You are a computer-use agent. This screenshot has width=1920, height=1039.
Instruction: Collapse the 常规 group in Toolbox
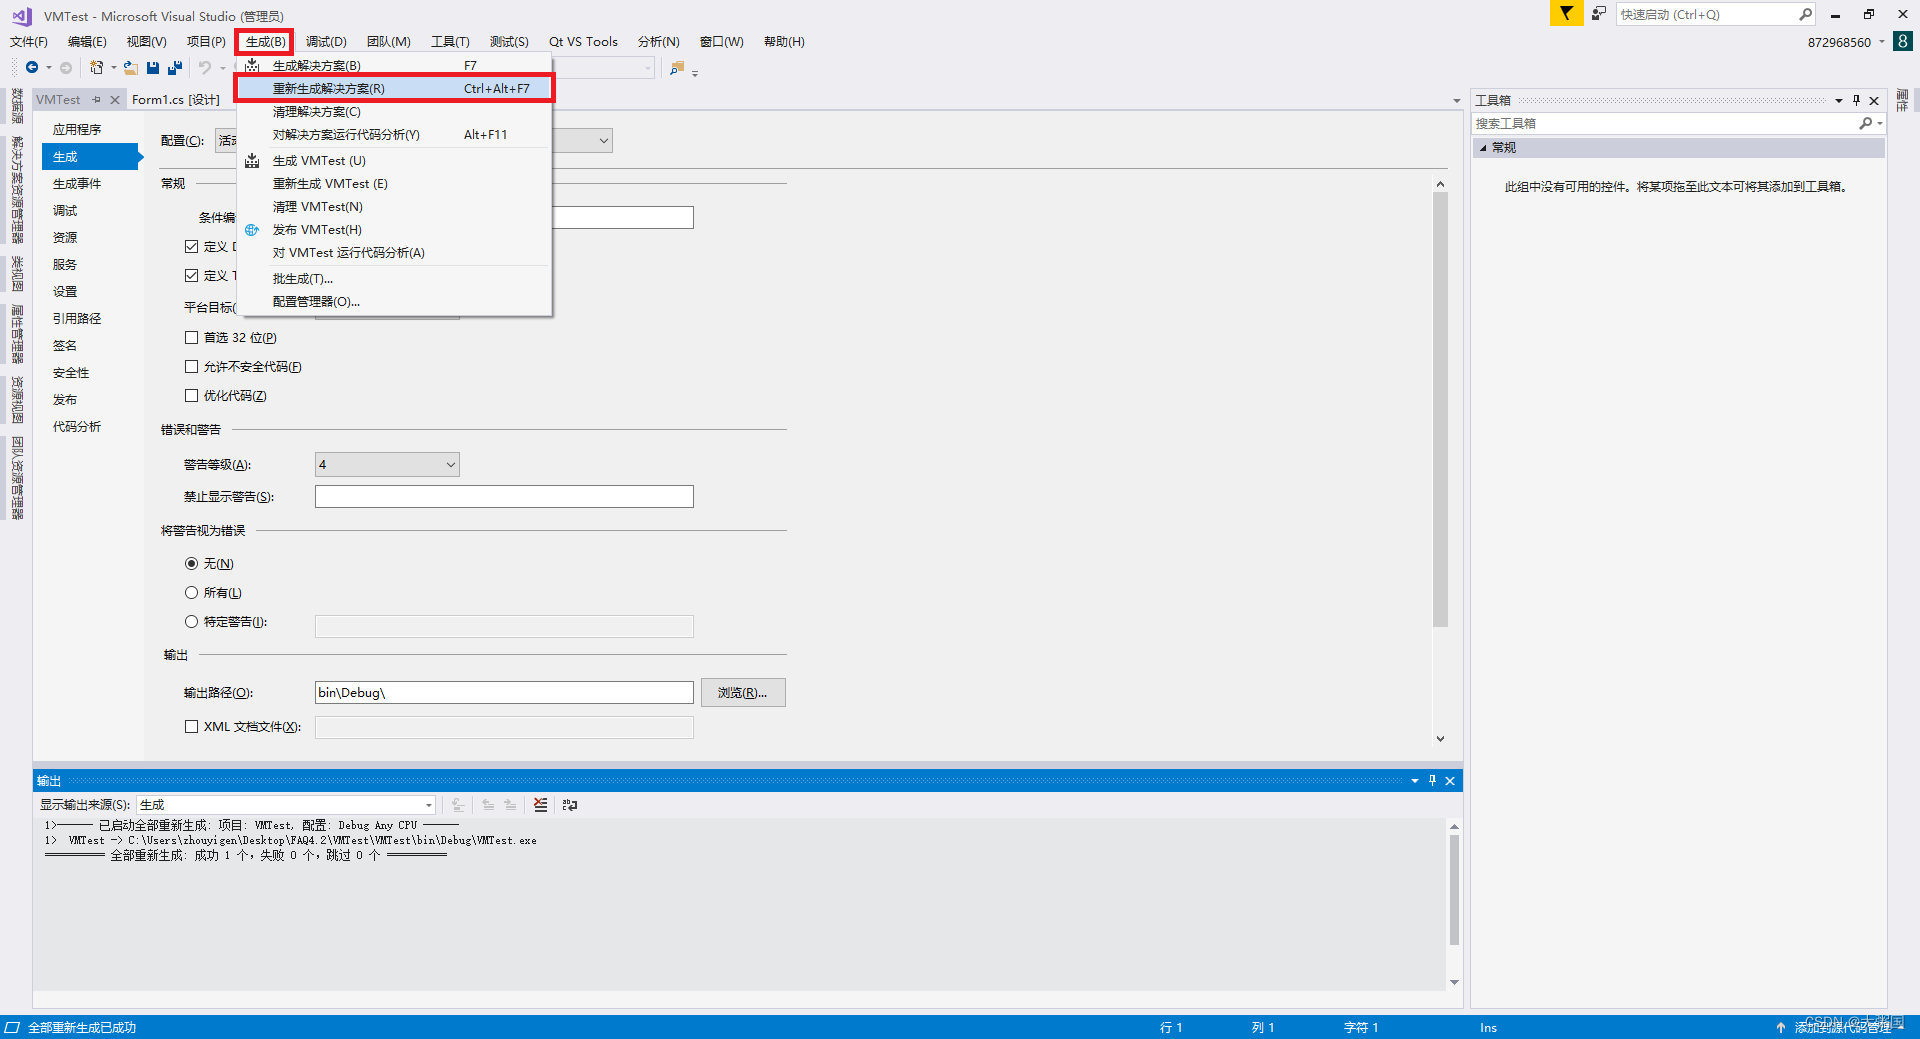coord(1484,147)
